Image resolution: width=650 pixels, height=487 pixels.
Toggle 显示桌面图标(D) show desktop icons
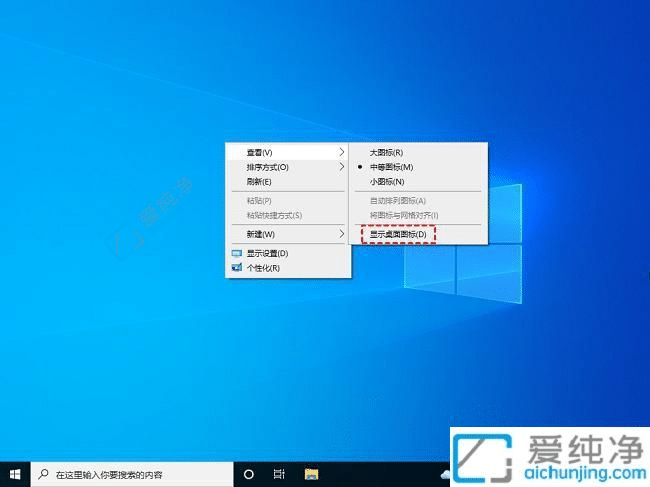click(418, 234)
